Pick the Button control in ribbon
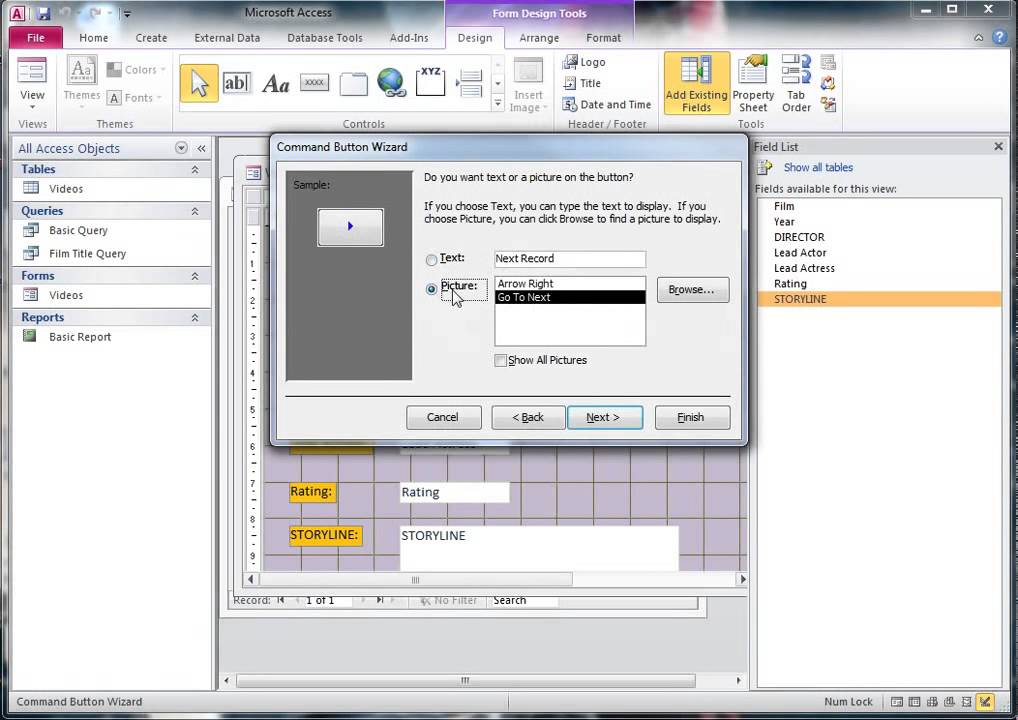The image size is (1018, 720). [314, 82]
